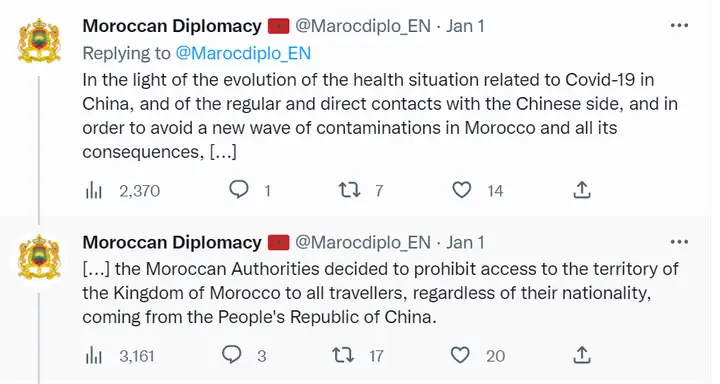Open the views analytics icon on the second tweet
This screenshot has width=720, height=384.
coord(94,356)
